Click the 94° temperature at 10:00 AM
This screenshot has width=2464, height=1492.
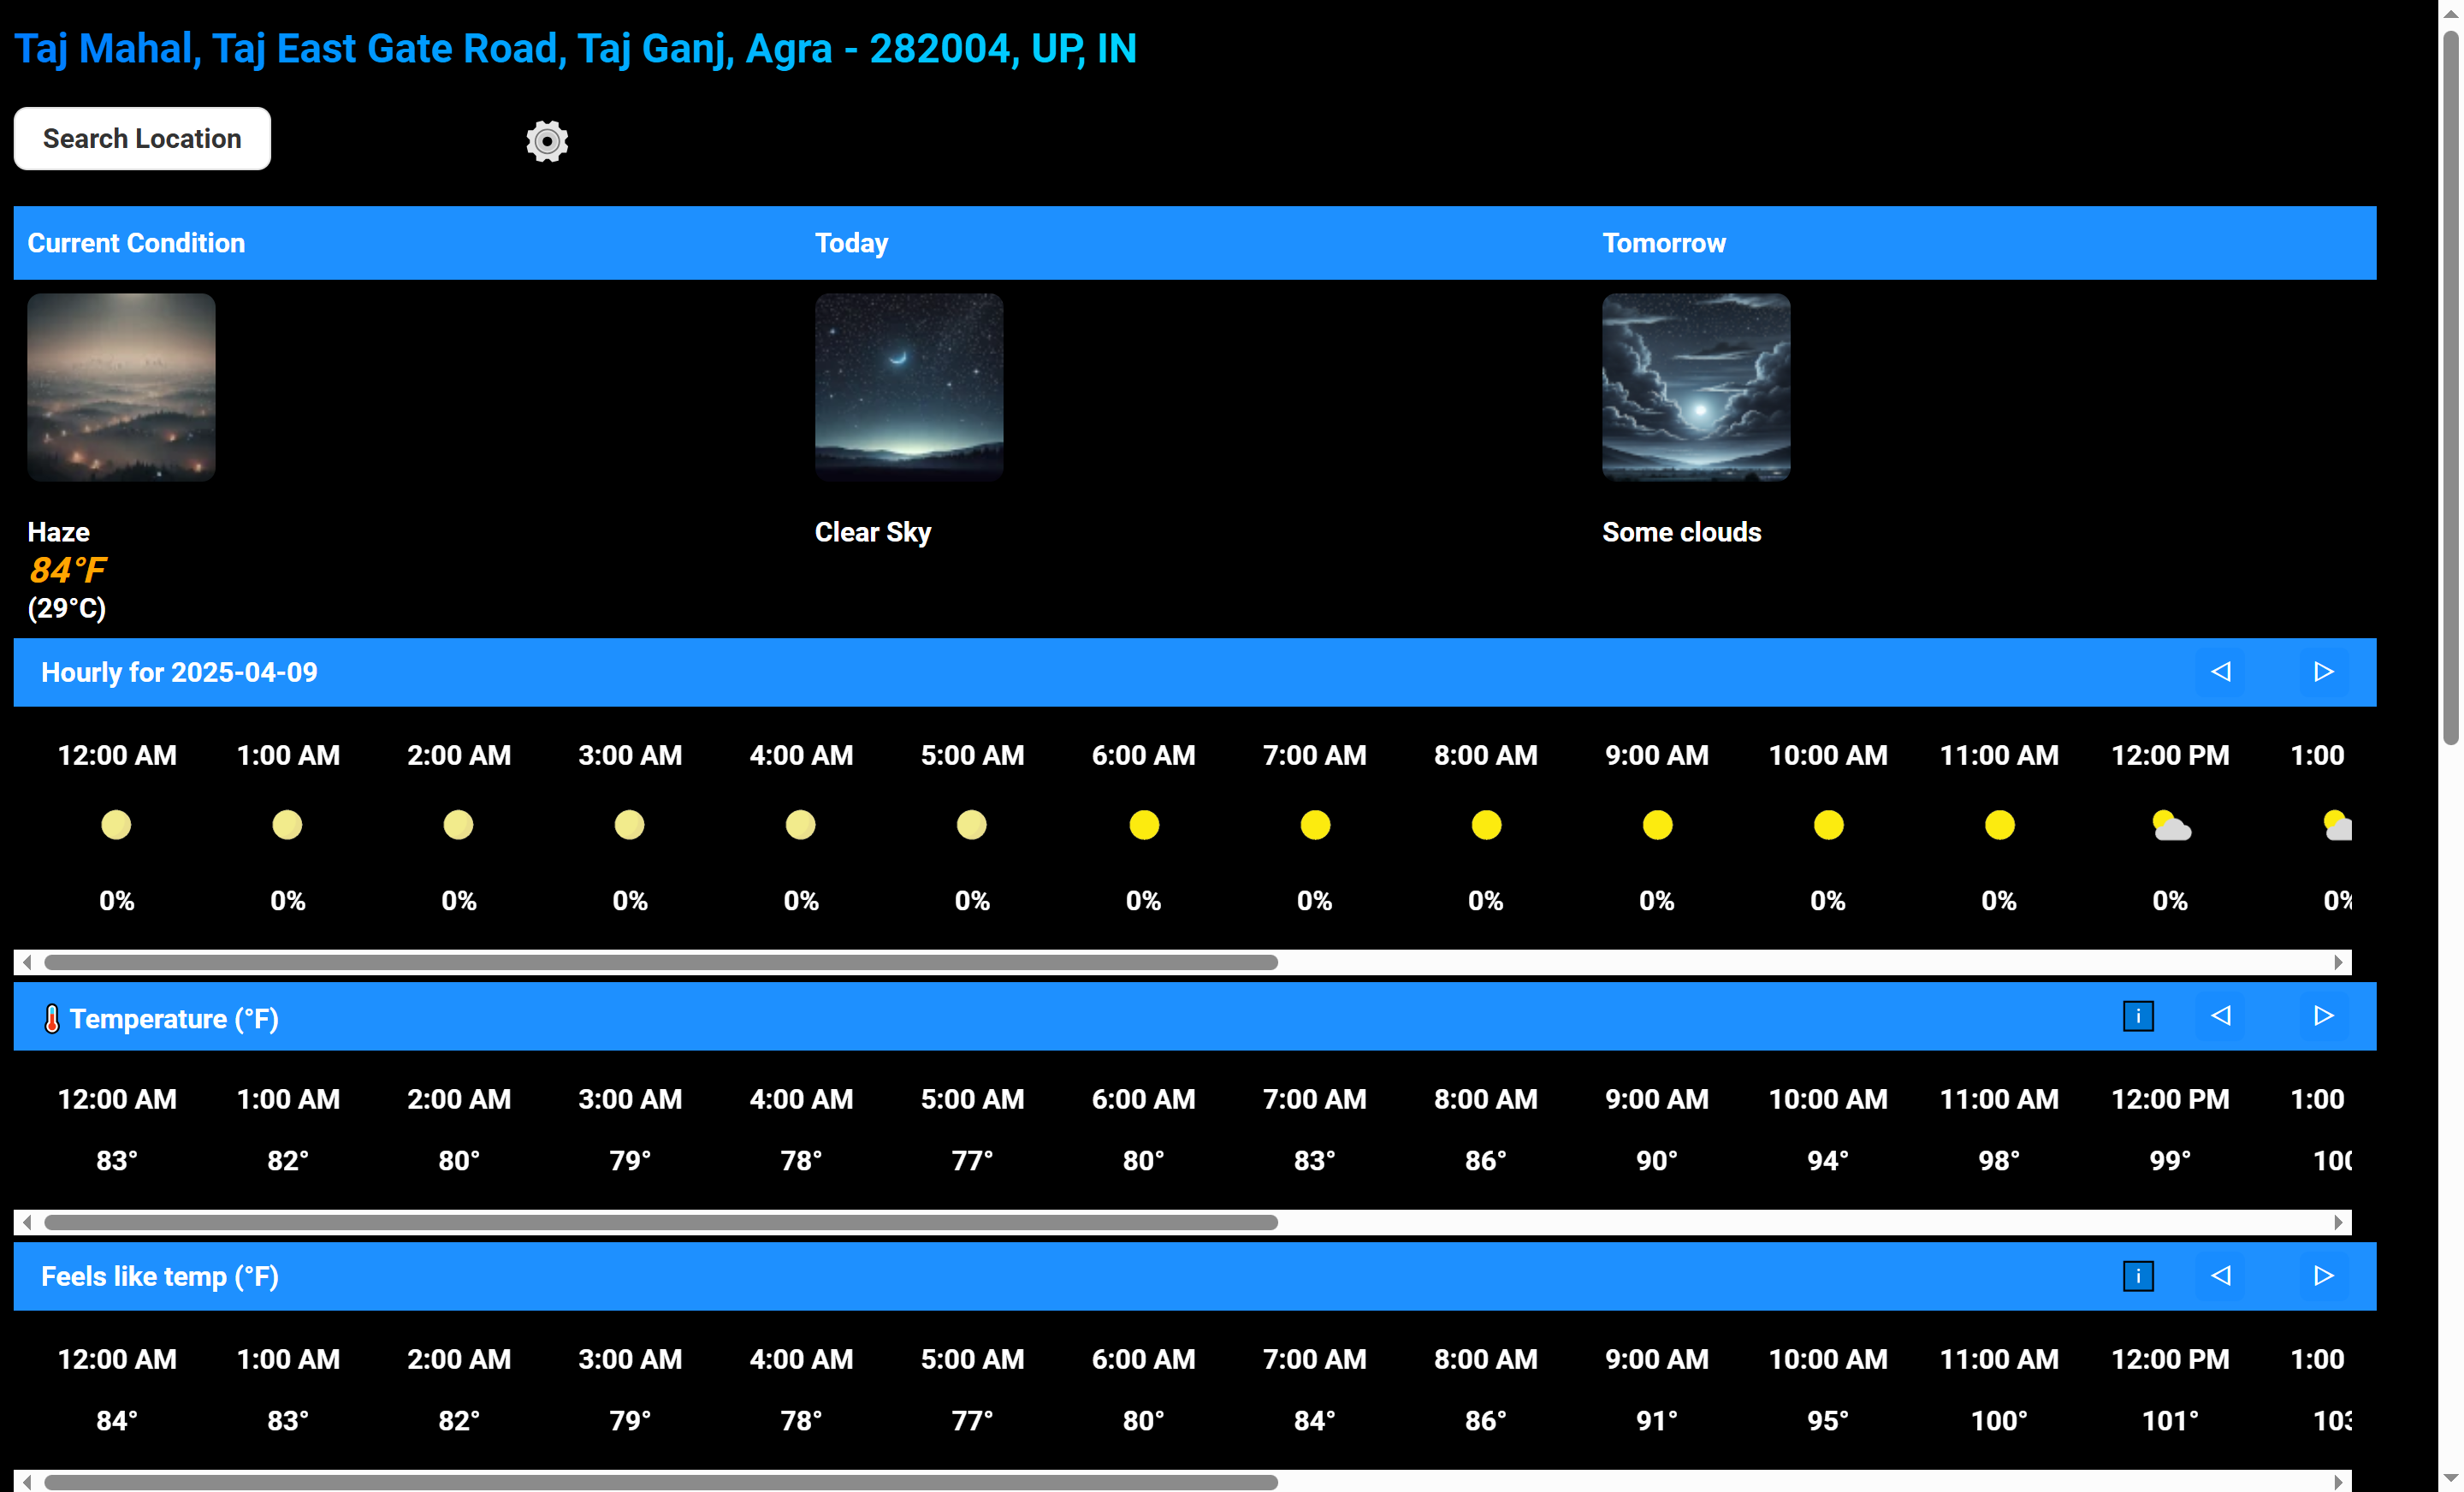(x=1828, y=1161)
